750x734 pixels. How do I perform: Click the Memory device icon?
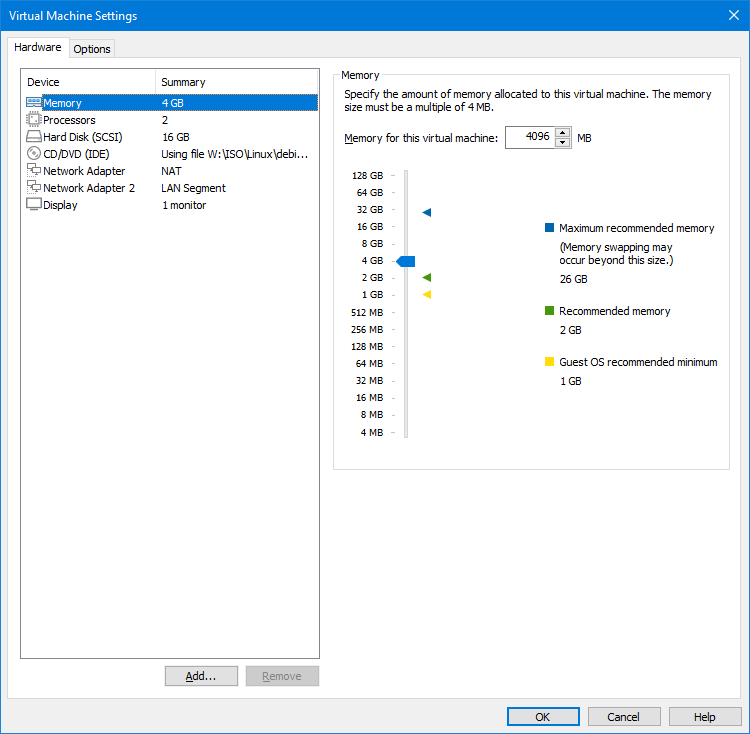pyautogui.click(x=34, y=103)
